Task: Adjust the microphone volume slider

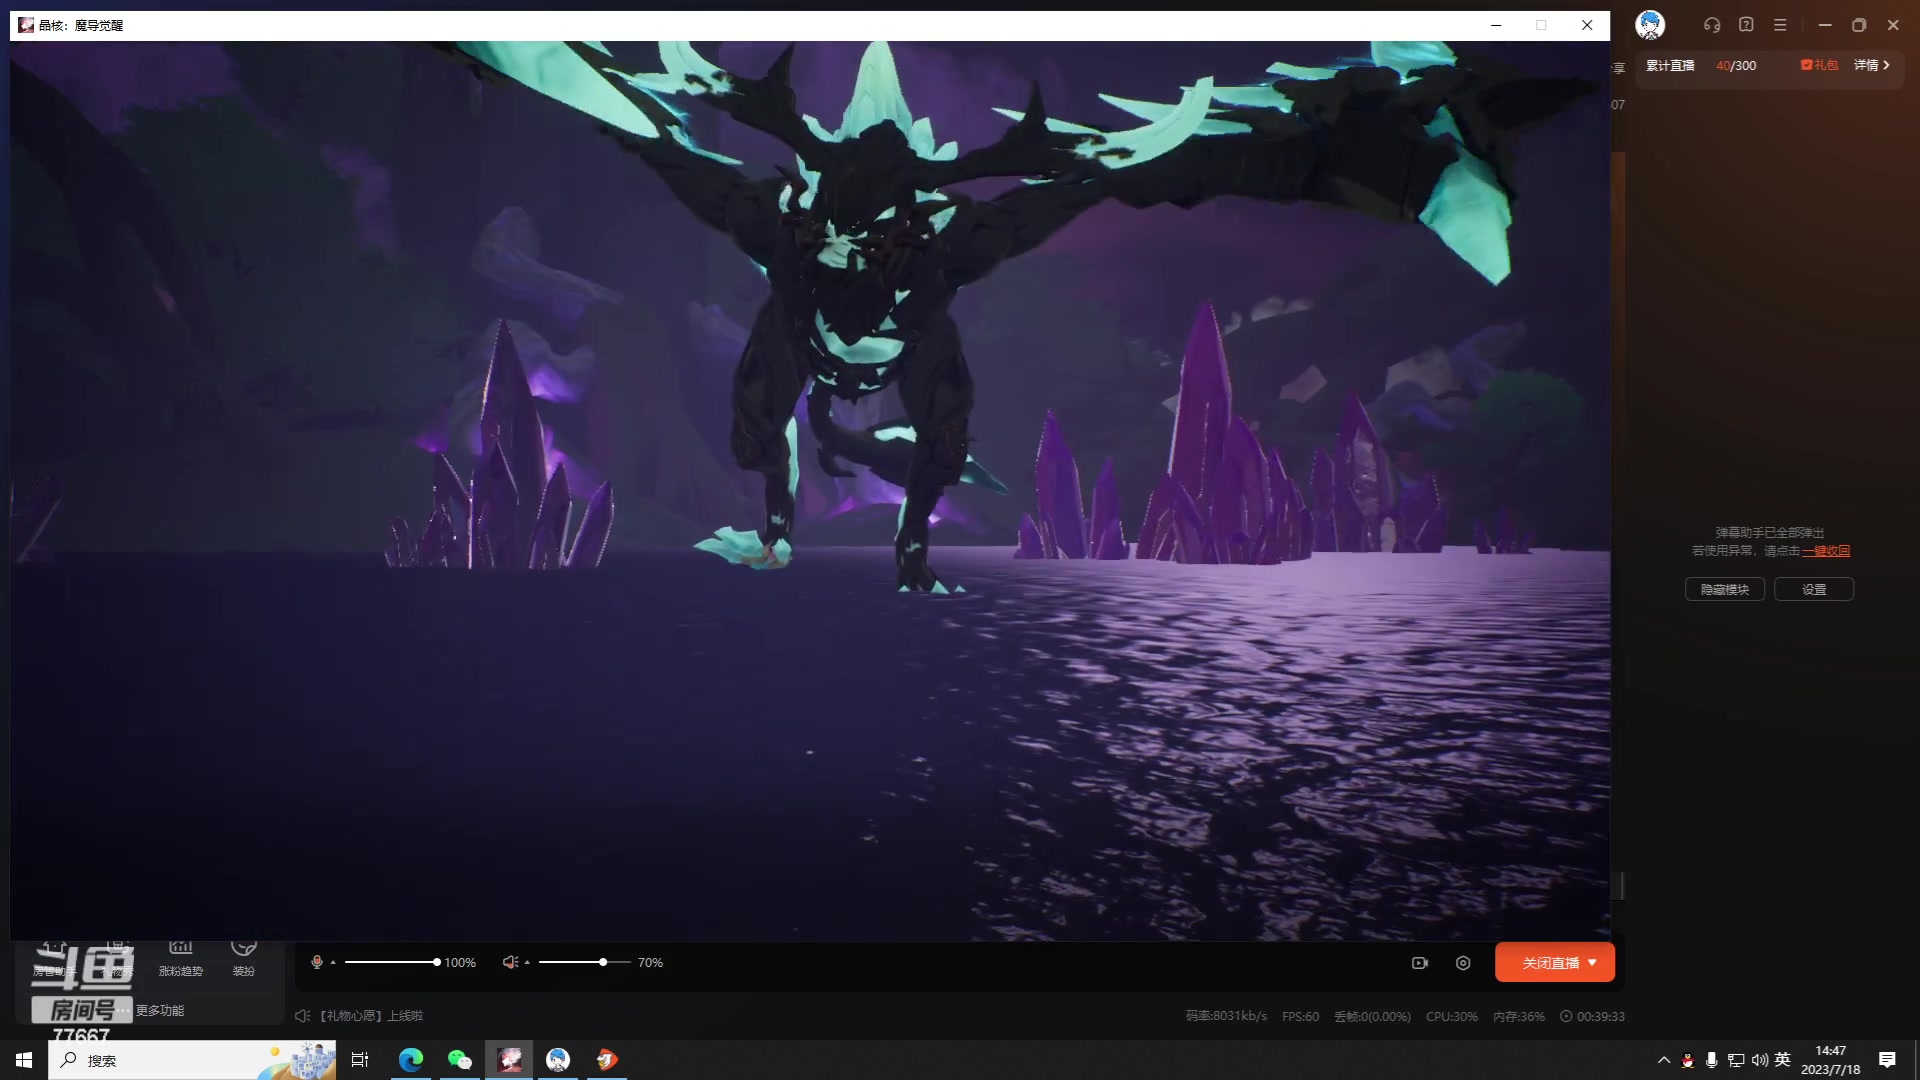Action: tap(391, 962)
